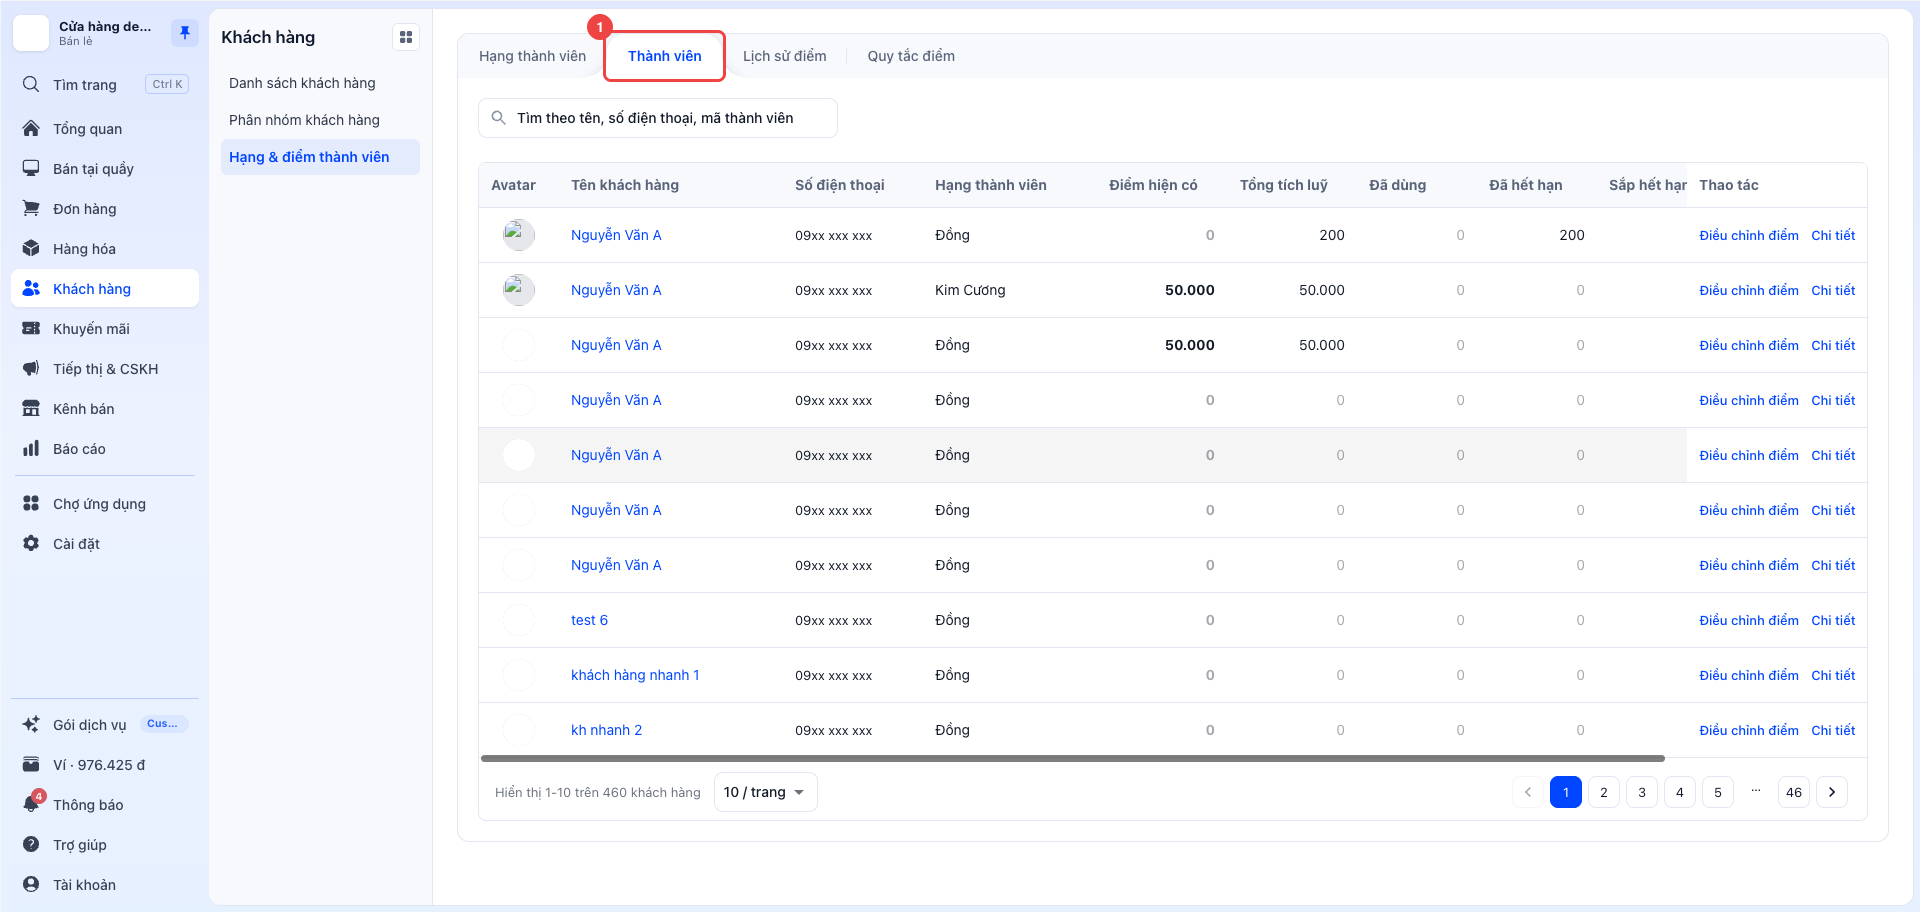The height and width of the screenshot is (912, 1920).
Task: Click the Báo cáo chart icon
Action: point(31,449)
